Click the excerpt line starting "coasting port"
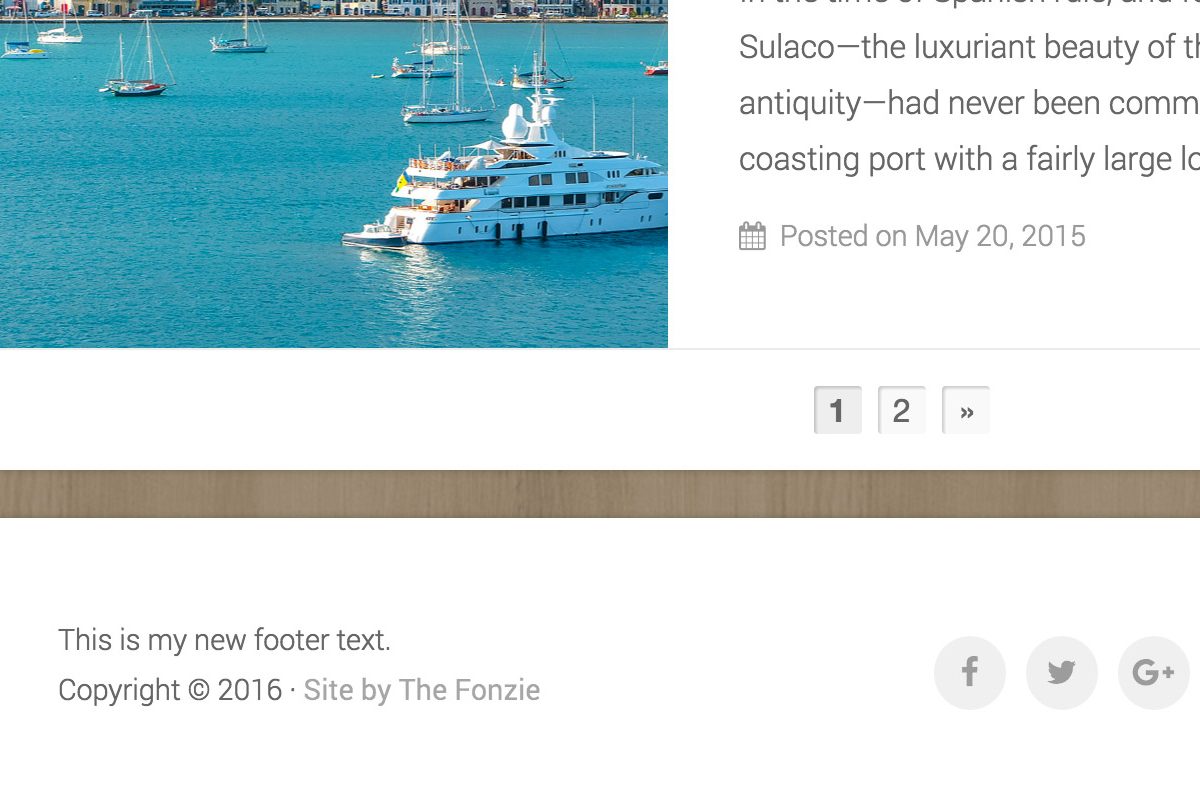The image size is (1200, 810). pos(969,159)
